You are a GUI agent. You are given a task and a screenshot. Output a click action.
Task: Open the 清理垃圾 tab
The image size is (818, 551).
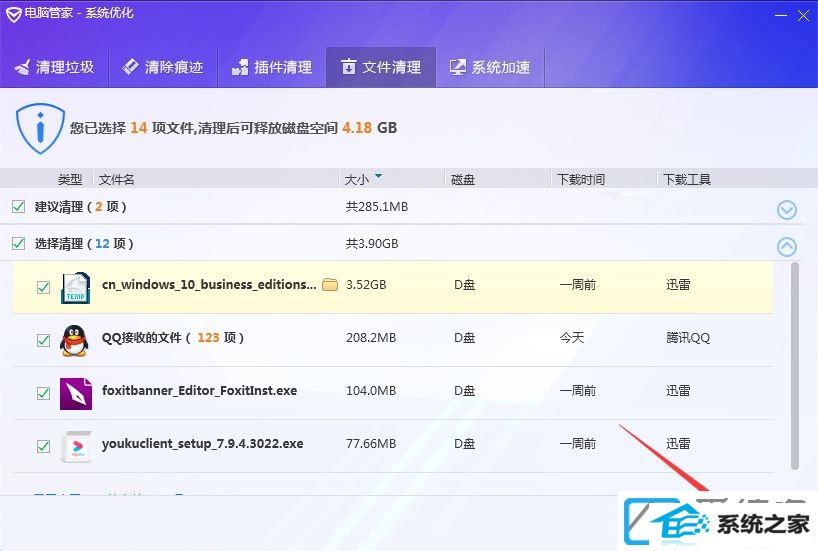pyautogui.click(x=54, y=67)
